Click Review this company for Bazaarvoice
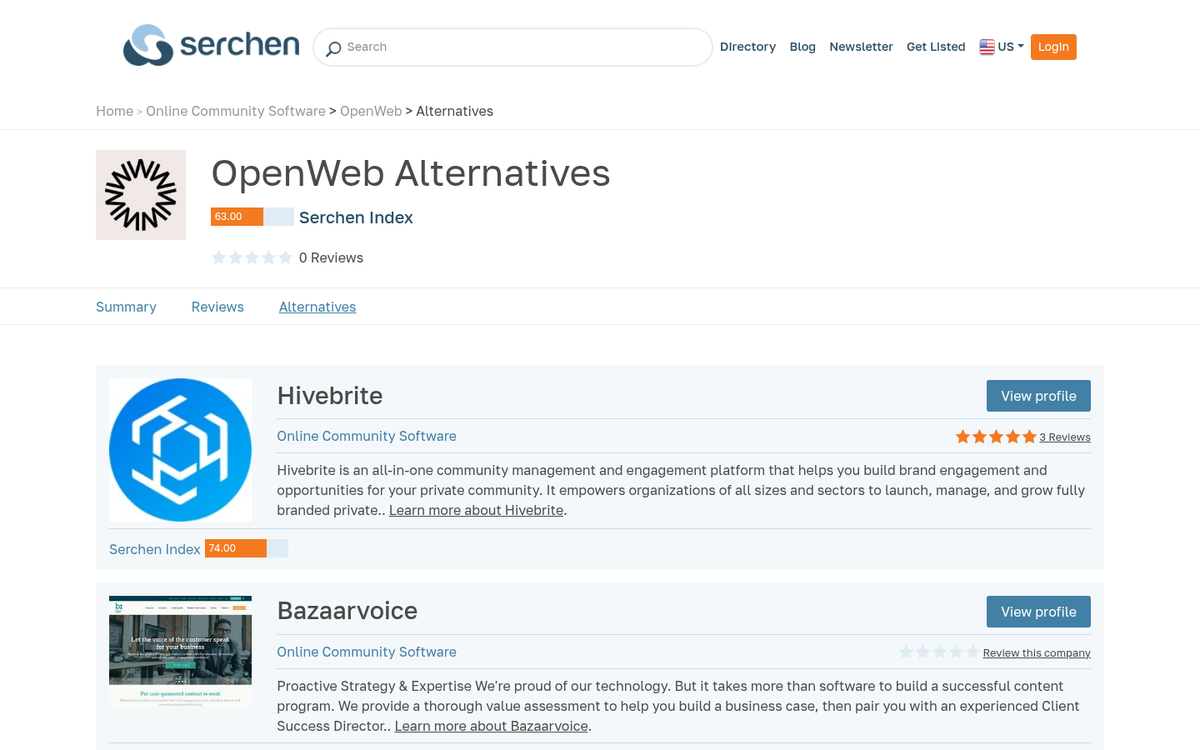The width and height of the screenshot is (1200, 750). click(1036, 652)
